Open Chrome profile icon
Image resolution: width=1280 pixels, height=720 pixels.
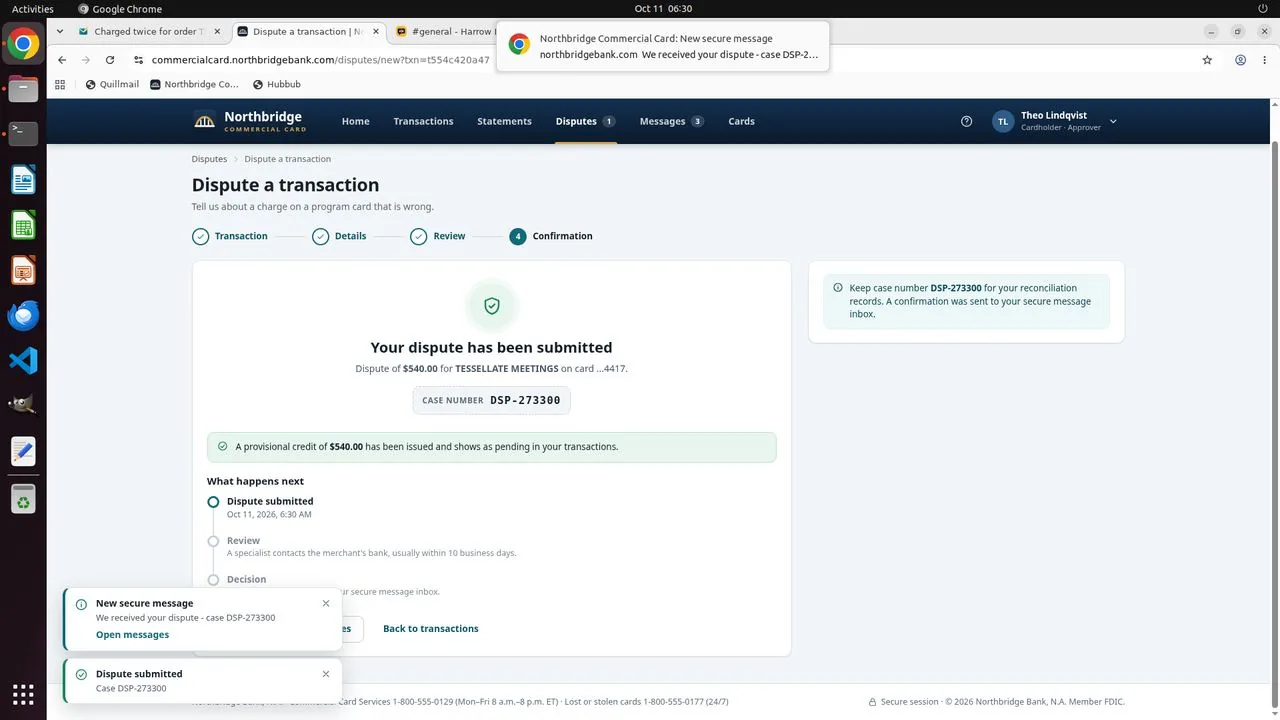click(x=1240, y=60)
